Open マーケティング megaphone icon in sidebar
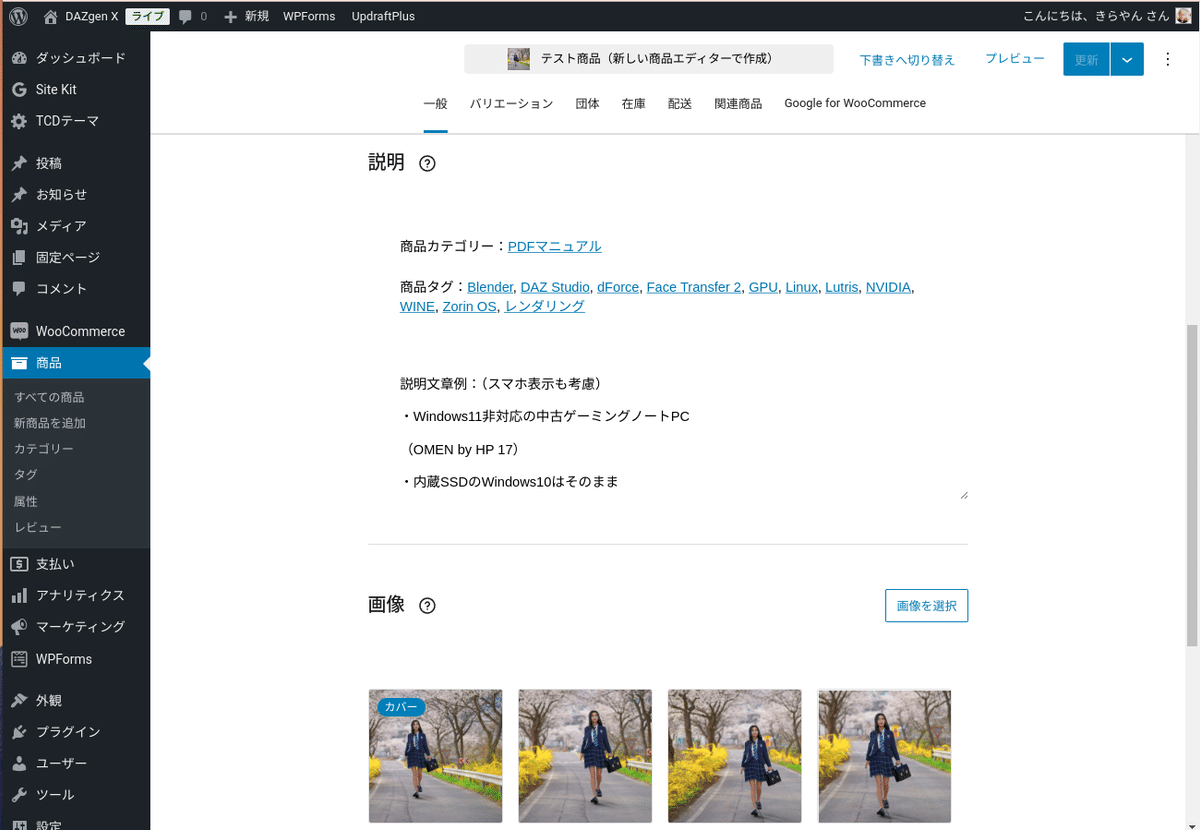Screen dimensions: 1200x830 (19, 626)
